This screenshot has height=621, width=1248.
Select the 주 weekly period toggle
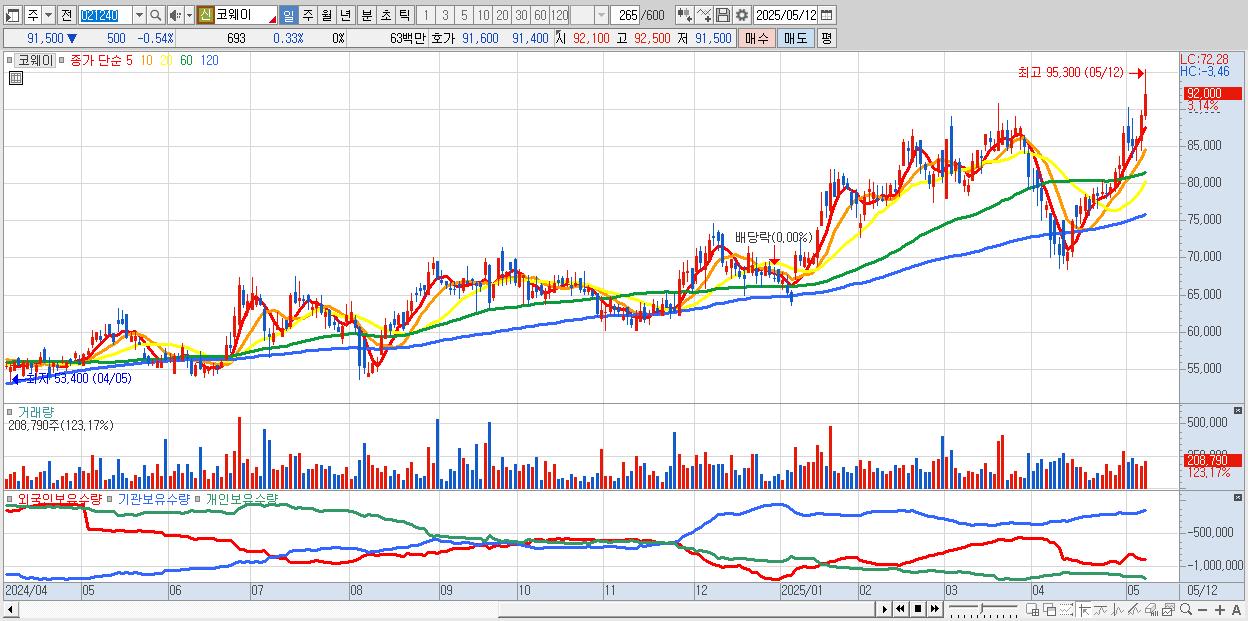coord(307,15)
